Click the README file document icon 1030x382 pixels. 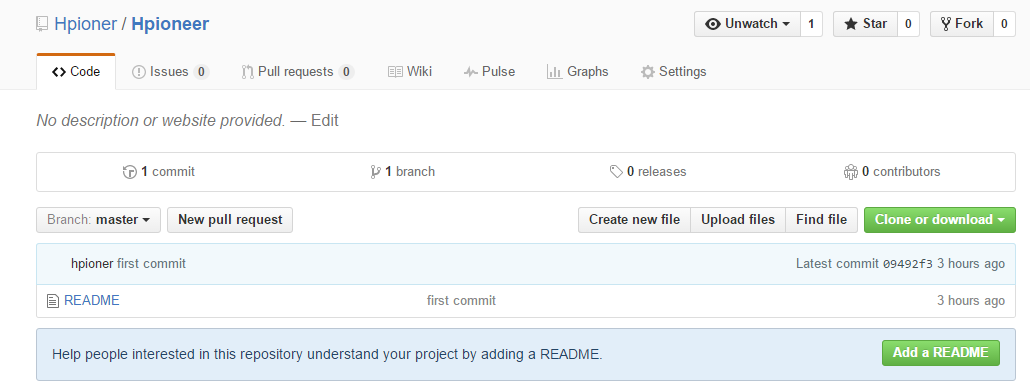click(x=53, y=301)
